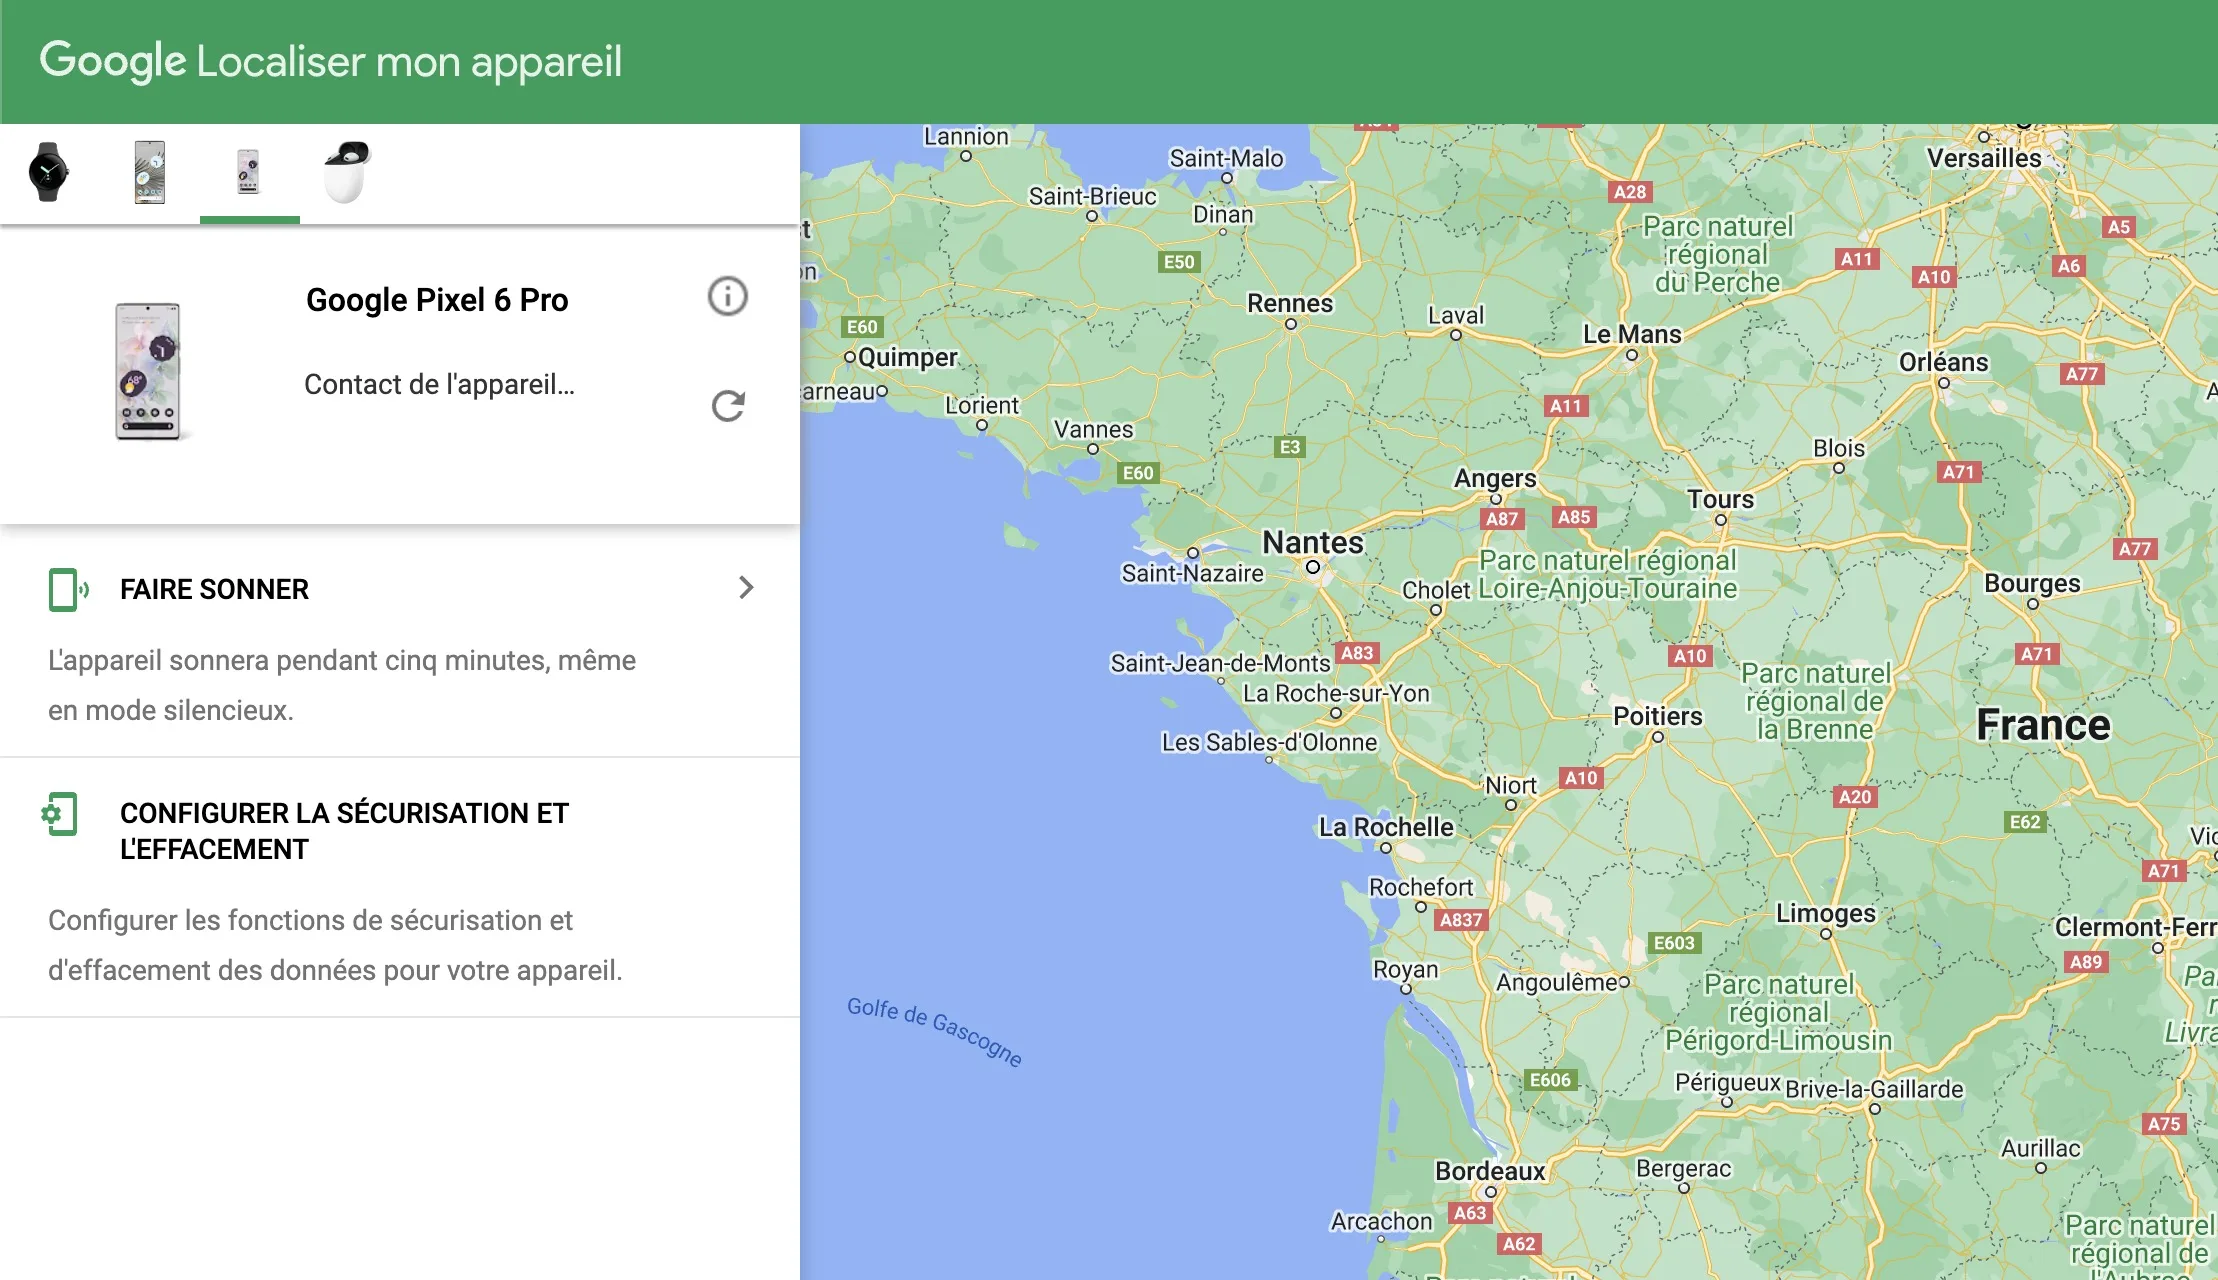The height and width of the screenshot is (1280, 2218).
Task: Click large Pixel 6 Pro device image
Action: [148, 371]
